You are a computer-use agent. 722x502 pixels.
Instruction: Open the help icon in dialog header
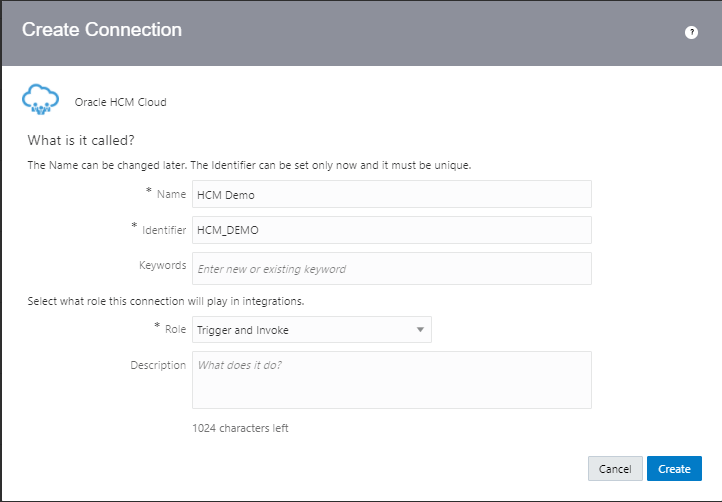pyautogui.click(x=691, y=32)
